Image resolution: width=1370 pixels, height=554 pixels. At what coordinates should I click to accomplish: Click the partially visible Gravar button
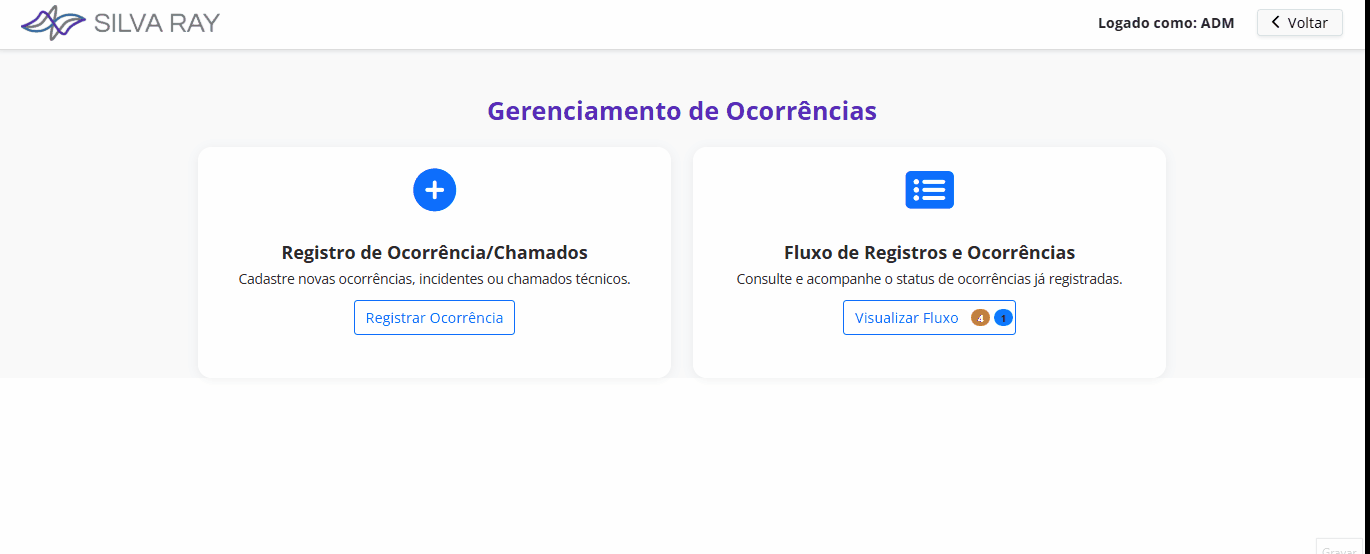coord(1340,548)
